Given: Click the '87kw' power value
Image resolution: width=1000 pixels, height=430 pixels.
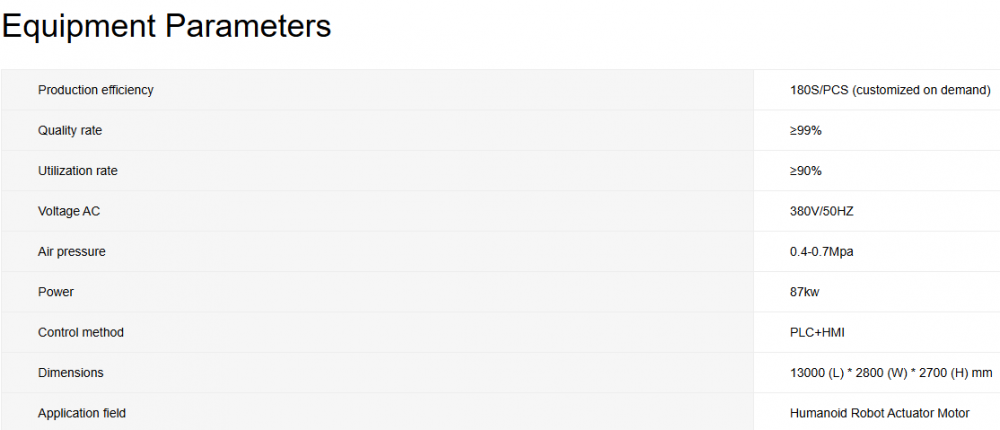Looking at the screenshot, I should pos(805,292).
